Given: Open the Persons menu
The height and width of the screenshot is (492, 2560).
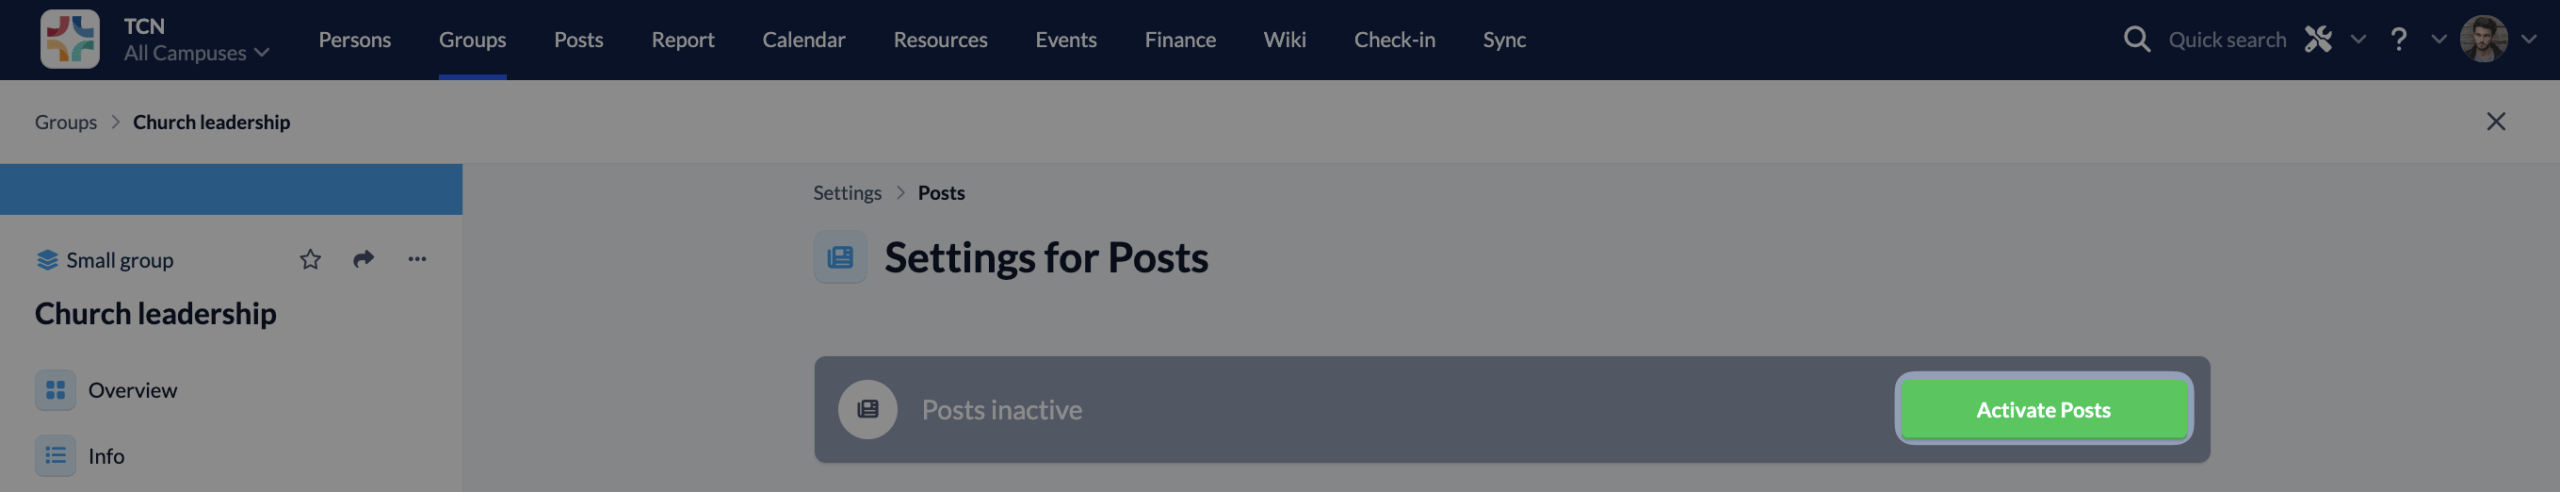Looking at the screenshot, I should (355, 40).
